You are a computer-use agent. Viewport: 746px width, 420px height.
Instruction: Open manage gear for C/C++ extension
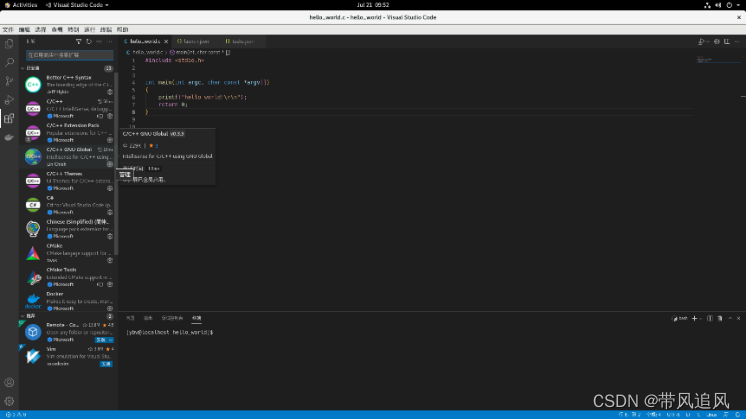coord(110,116)
